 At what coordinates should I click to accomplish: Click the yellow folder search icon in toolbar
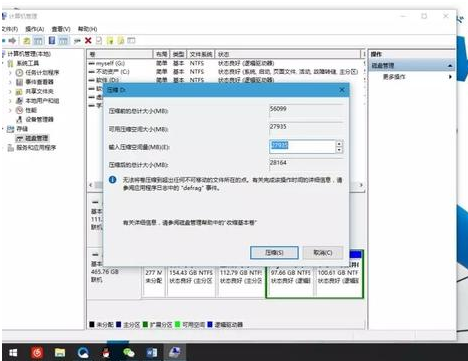[121, 41]
